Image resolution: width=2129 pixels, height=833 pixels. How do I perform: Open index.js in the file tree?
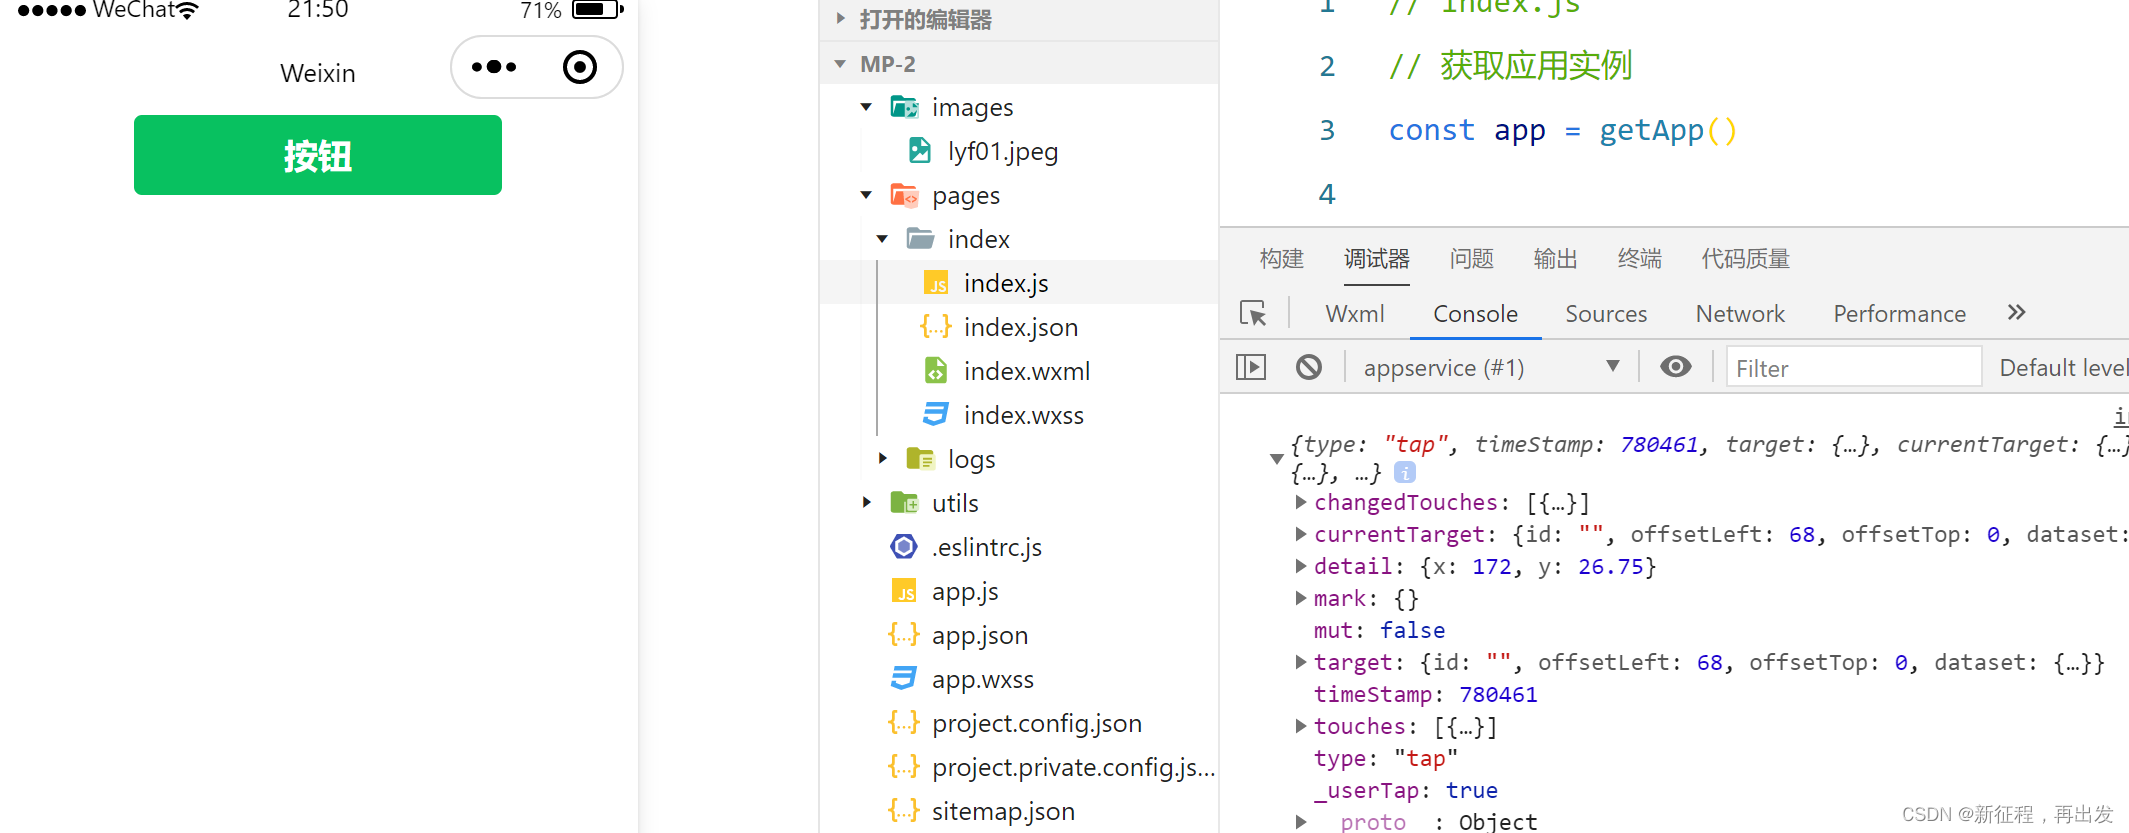[x=1006, y=283]
